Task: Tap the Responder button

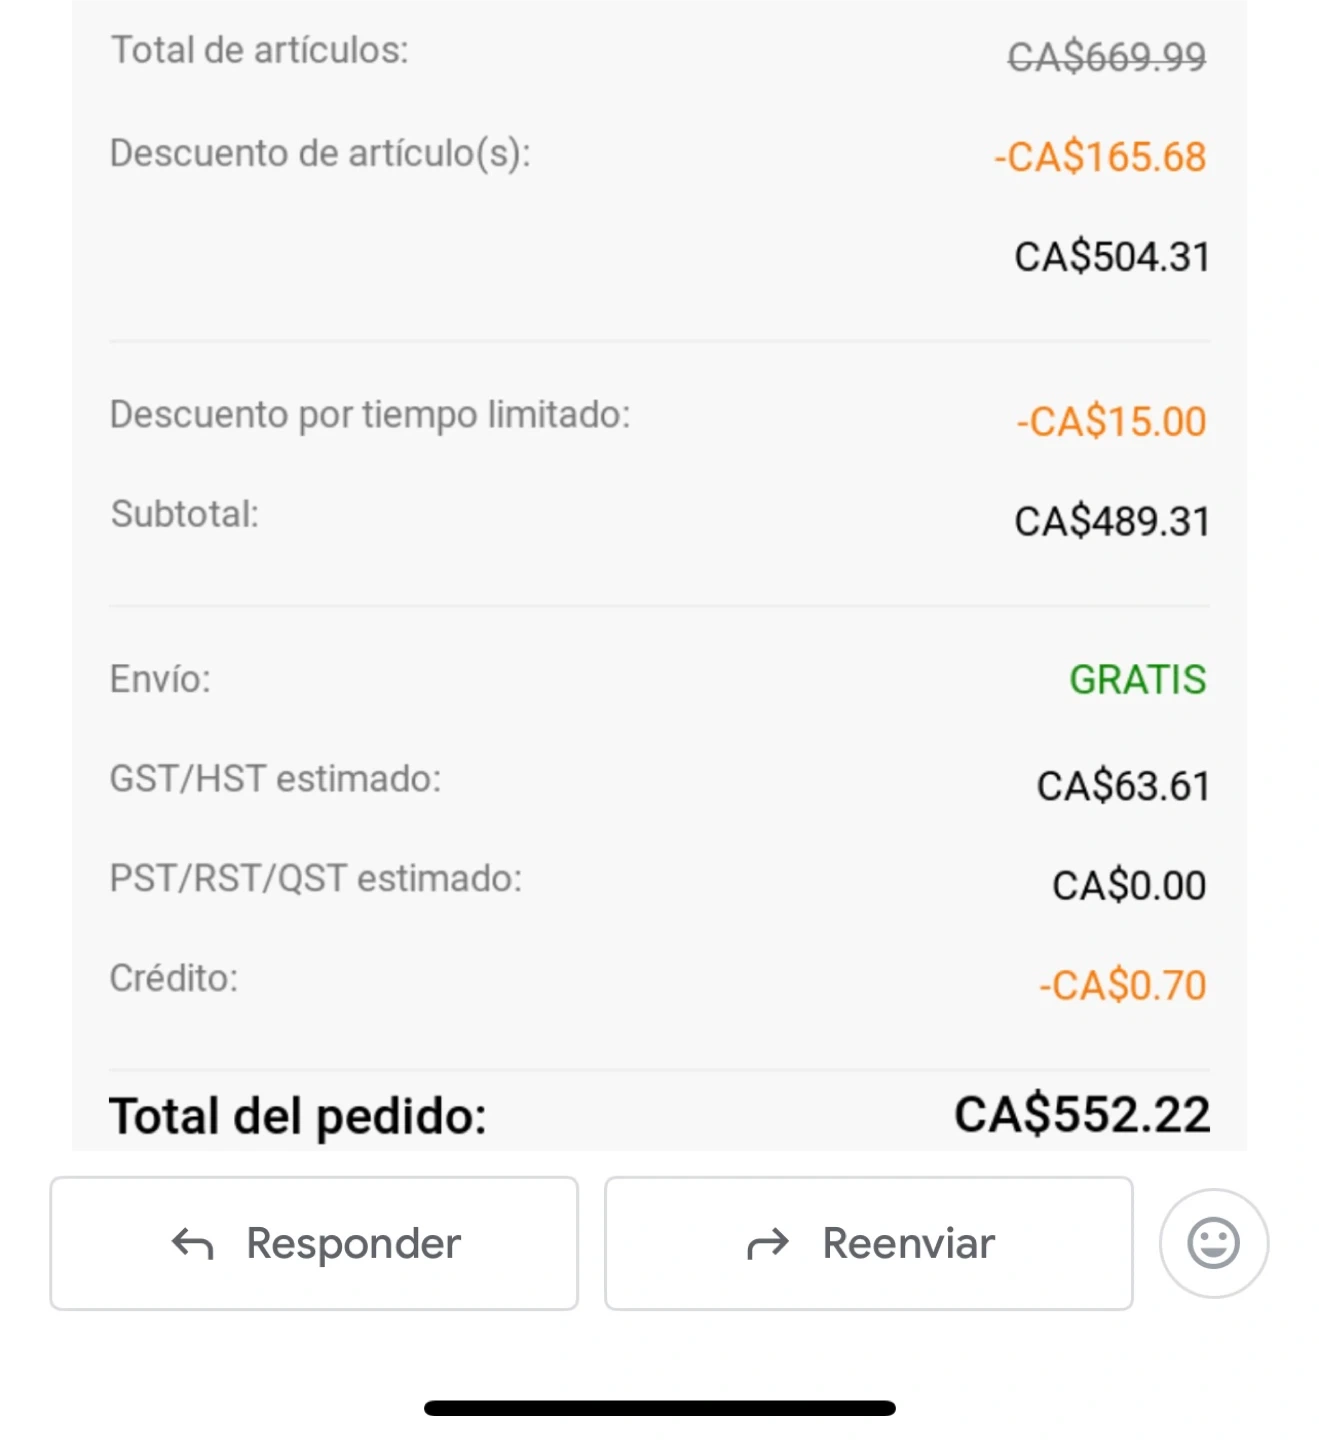Action: tap(314, 1243)
